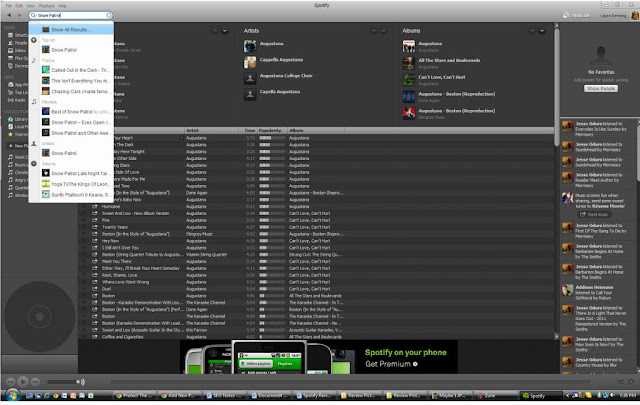Click the user profile avatar

point(635,16)
